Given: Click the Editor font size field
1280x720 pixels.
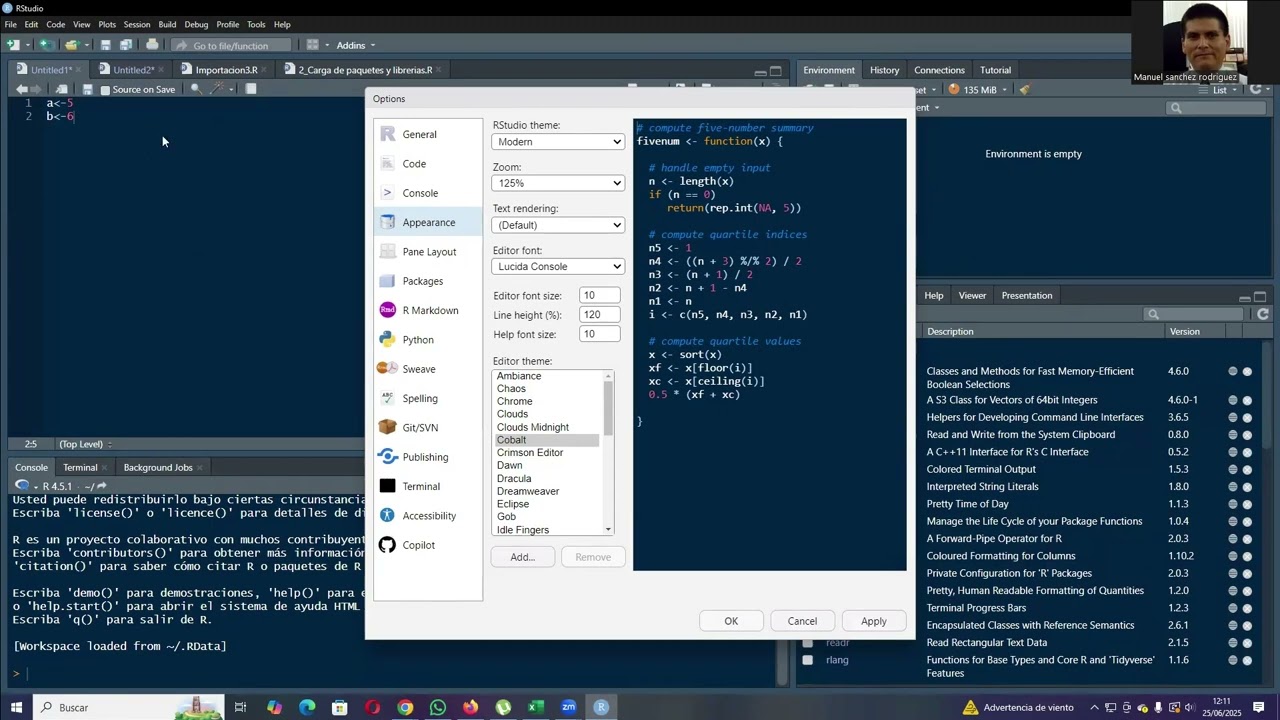Looking at the screenshot, I should point(599,295).
